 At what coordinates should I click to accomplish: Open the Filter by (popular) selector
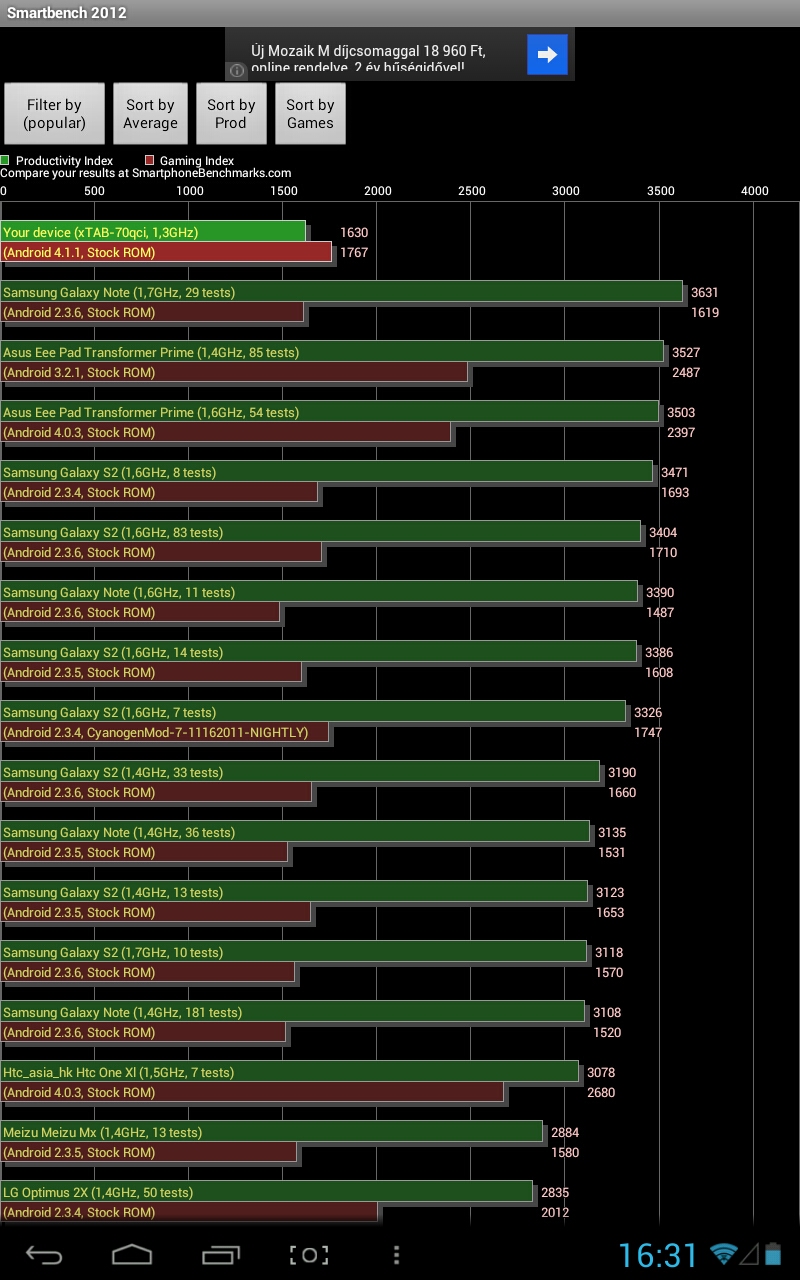click(54, 114)
